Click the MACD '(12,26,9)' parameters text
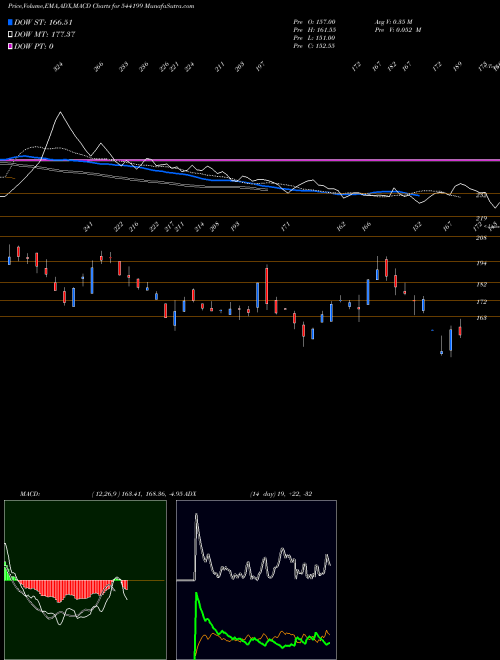This screenshot has width=500, height=660. [106, 494]
